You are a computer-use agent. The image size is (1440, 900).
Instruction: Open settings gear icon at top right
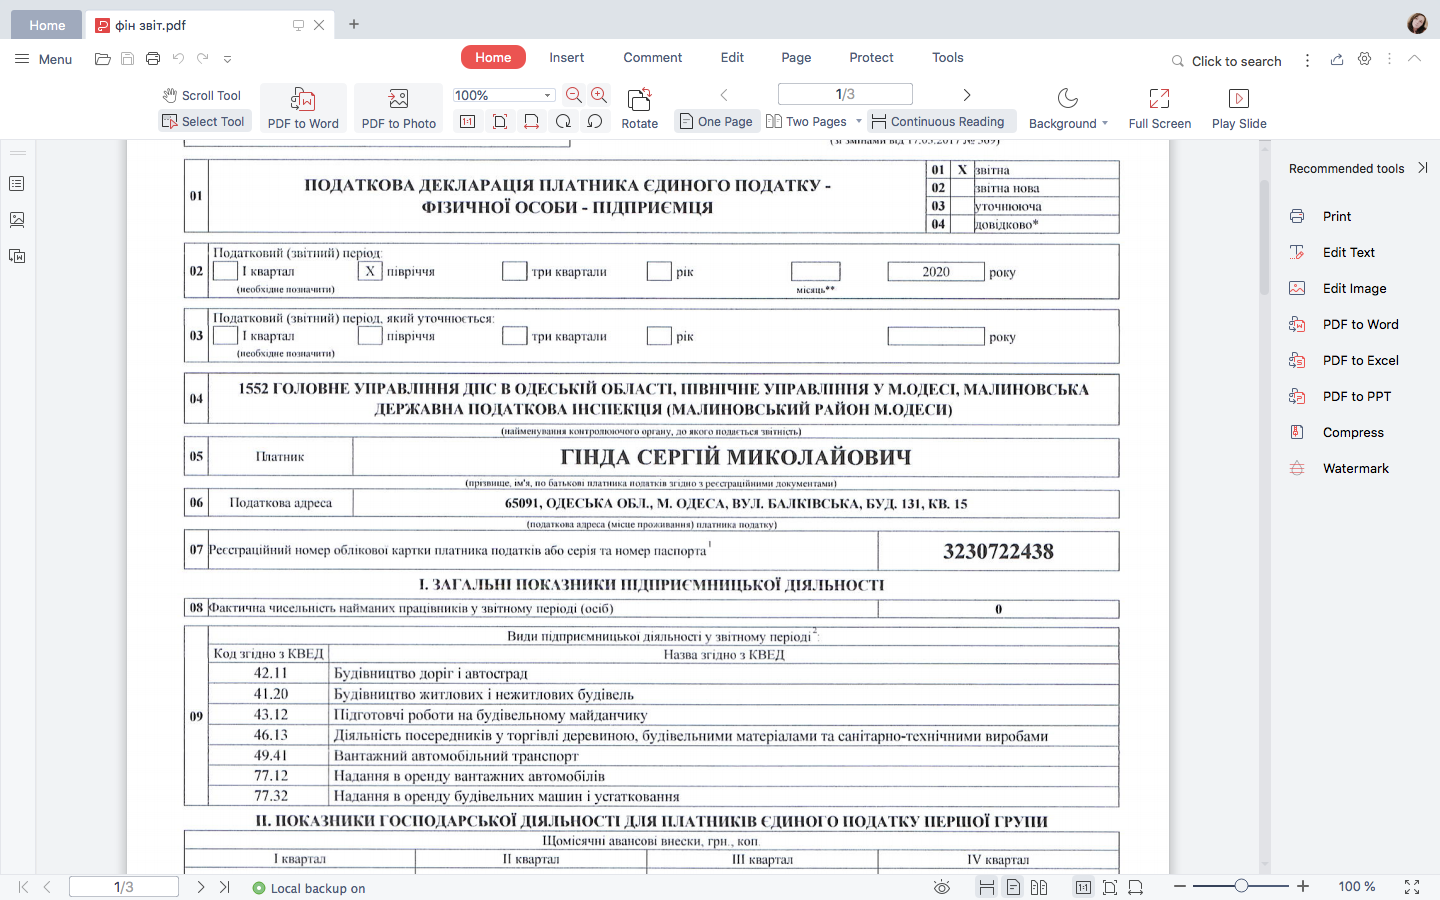[x=1365, y=59]
